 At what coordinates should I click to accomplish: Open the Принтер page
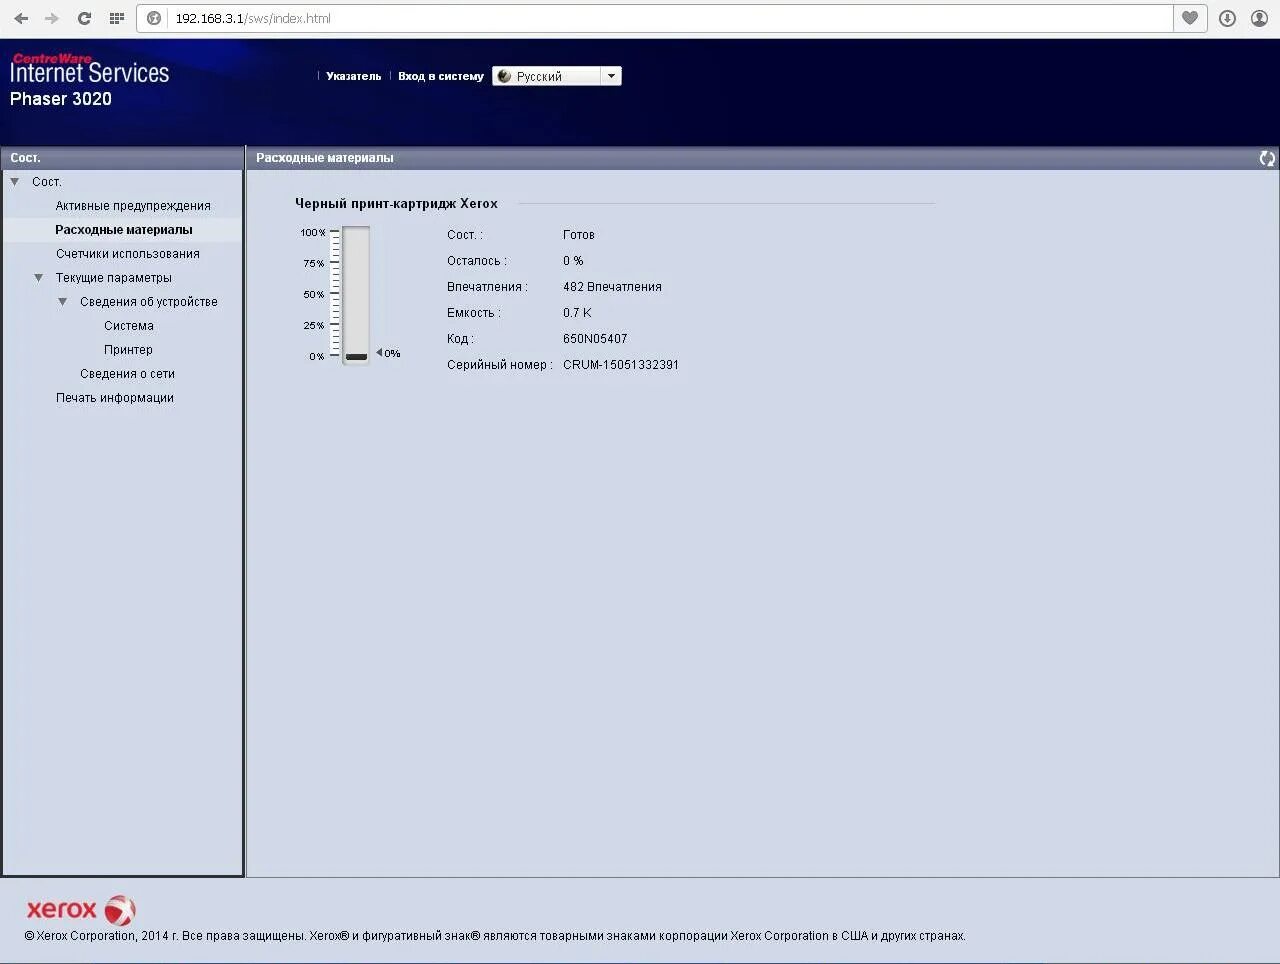(128, 350)
